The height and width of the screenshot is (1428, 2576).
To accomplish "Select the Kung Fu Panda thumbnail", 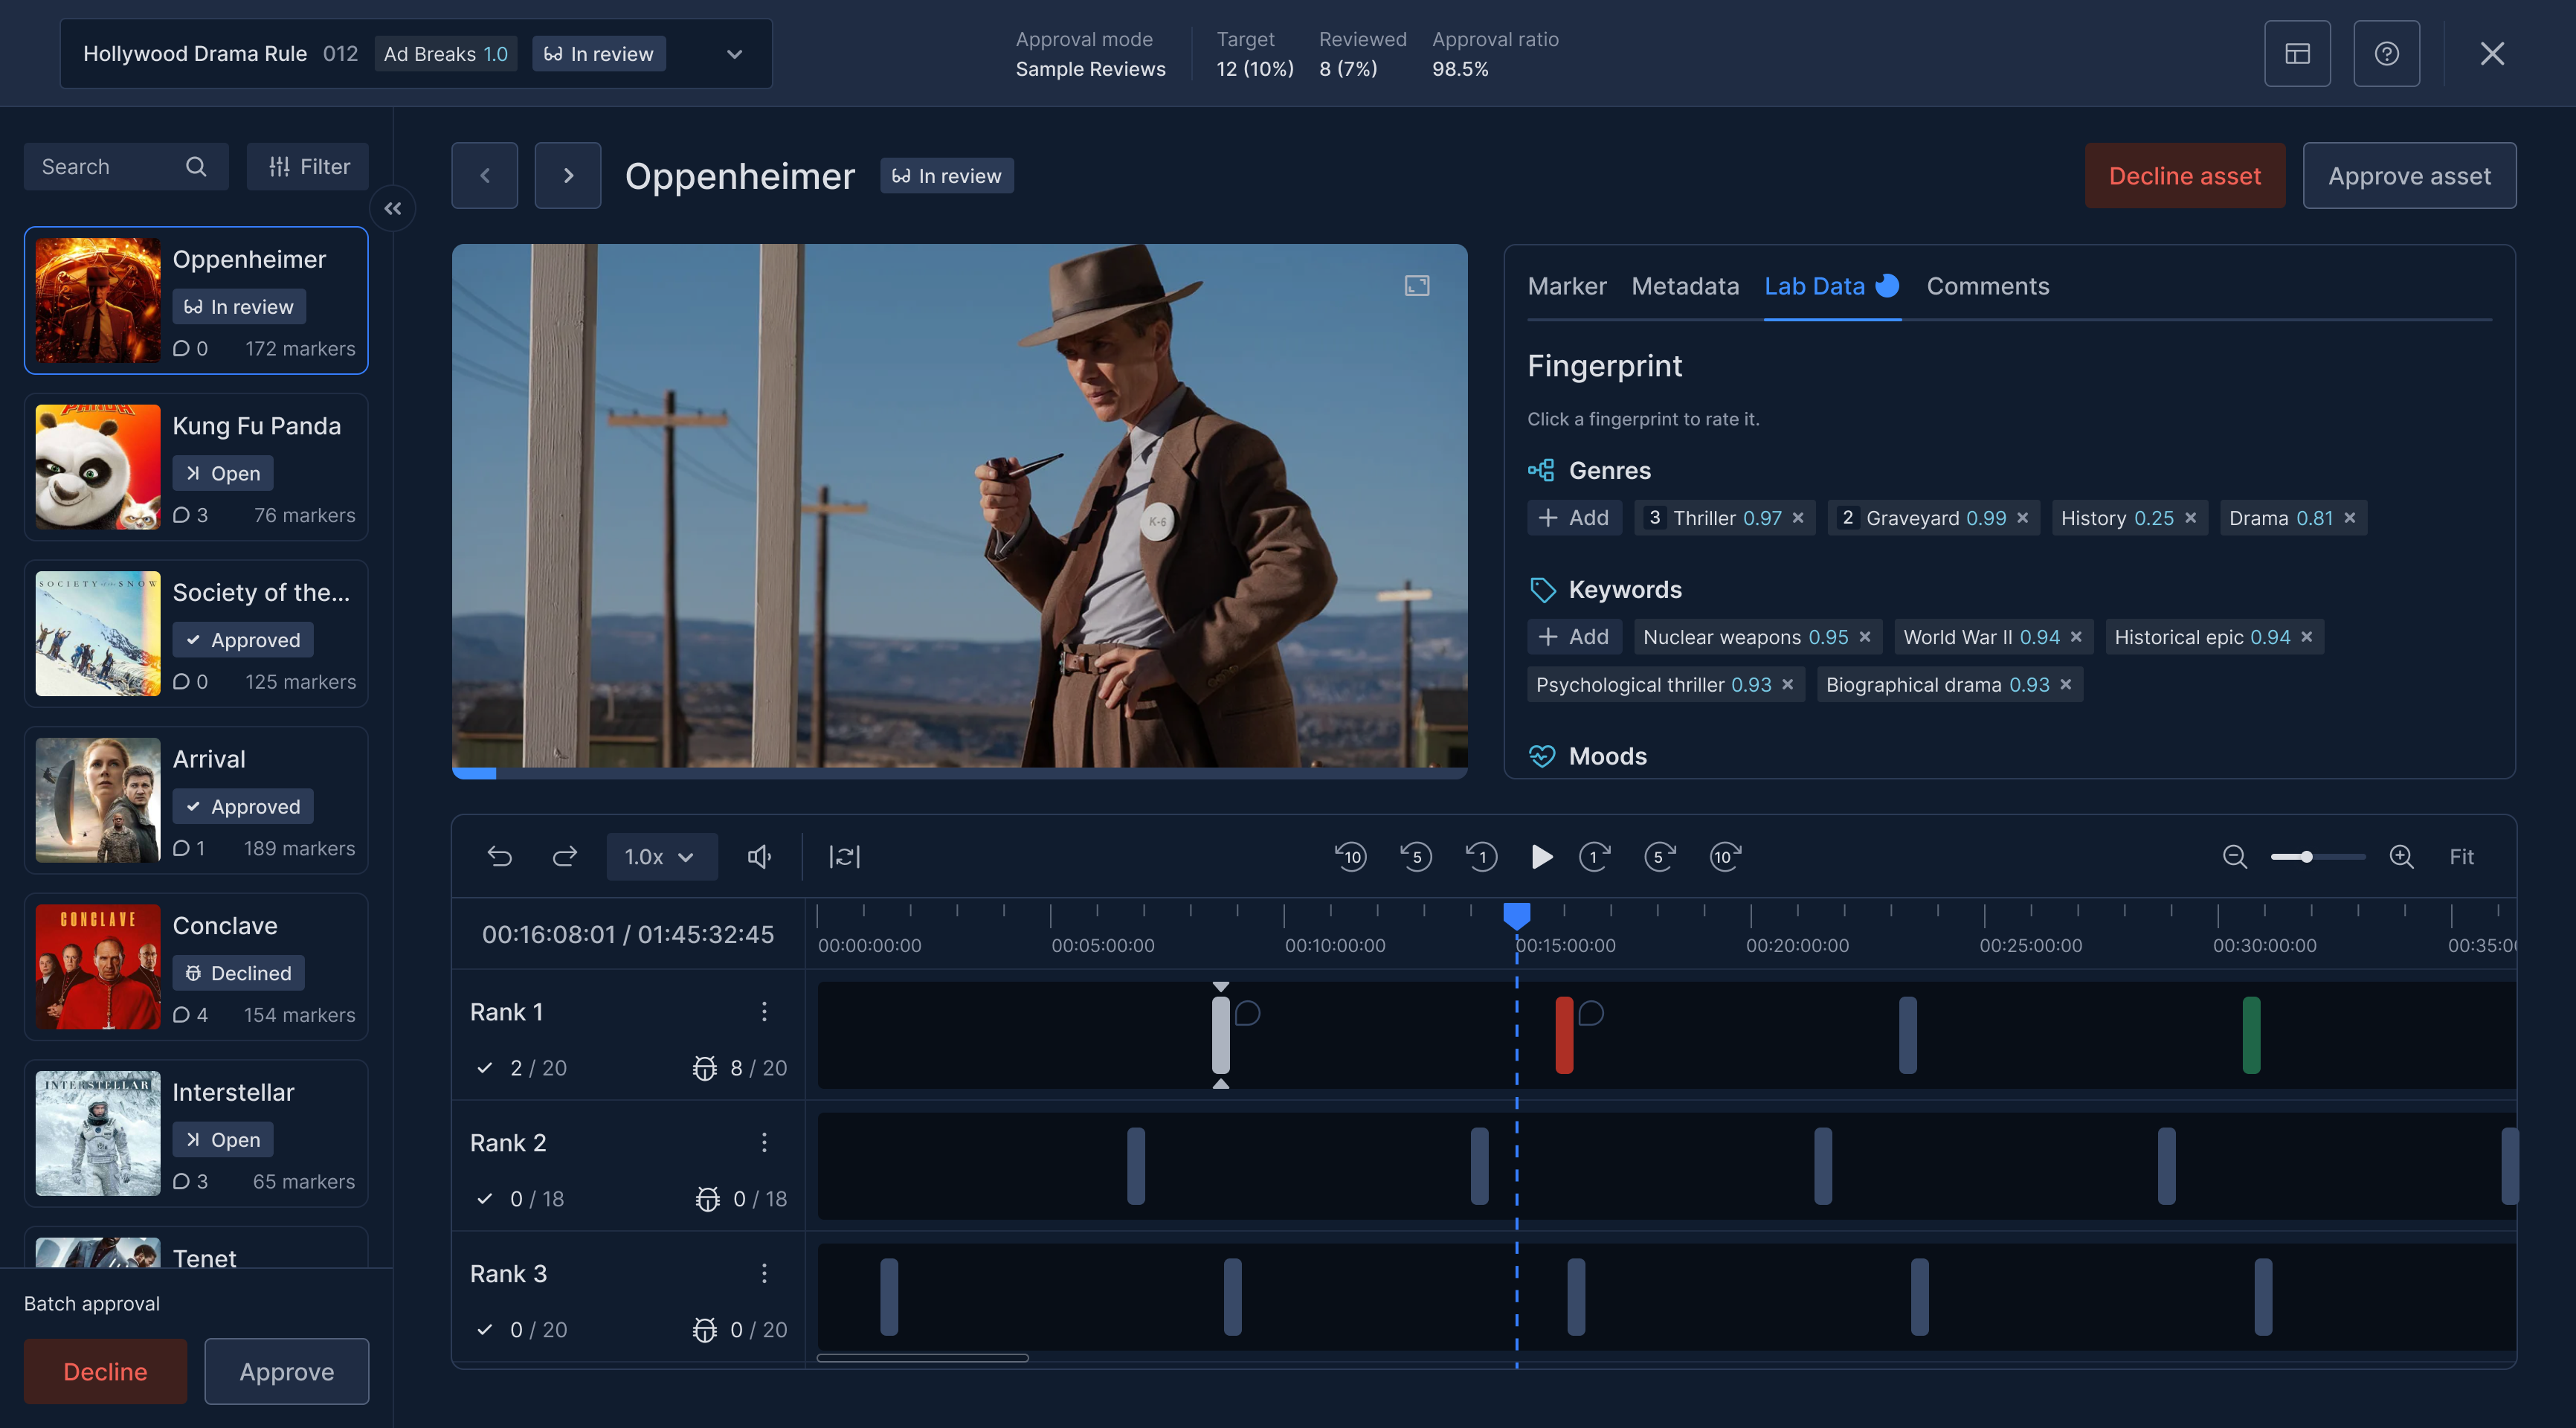I will (x=97, y=467).
